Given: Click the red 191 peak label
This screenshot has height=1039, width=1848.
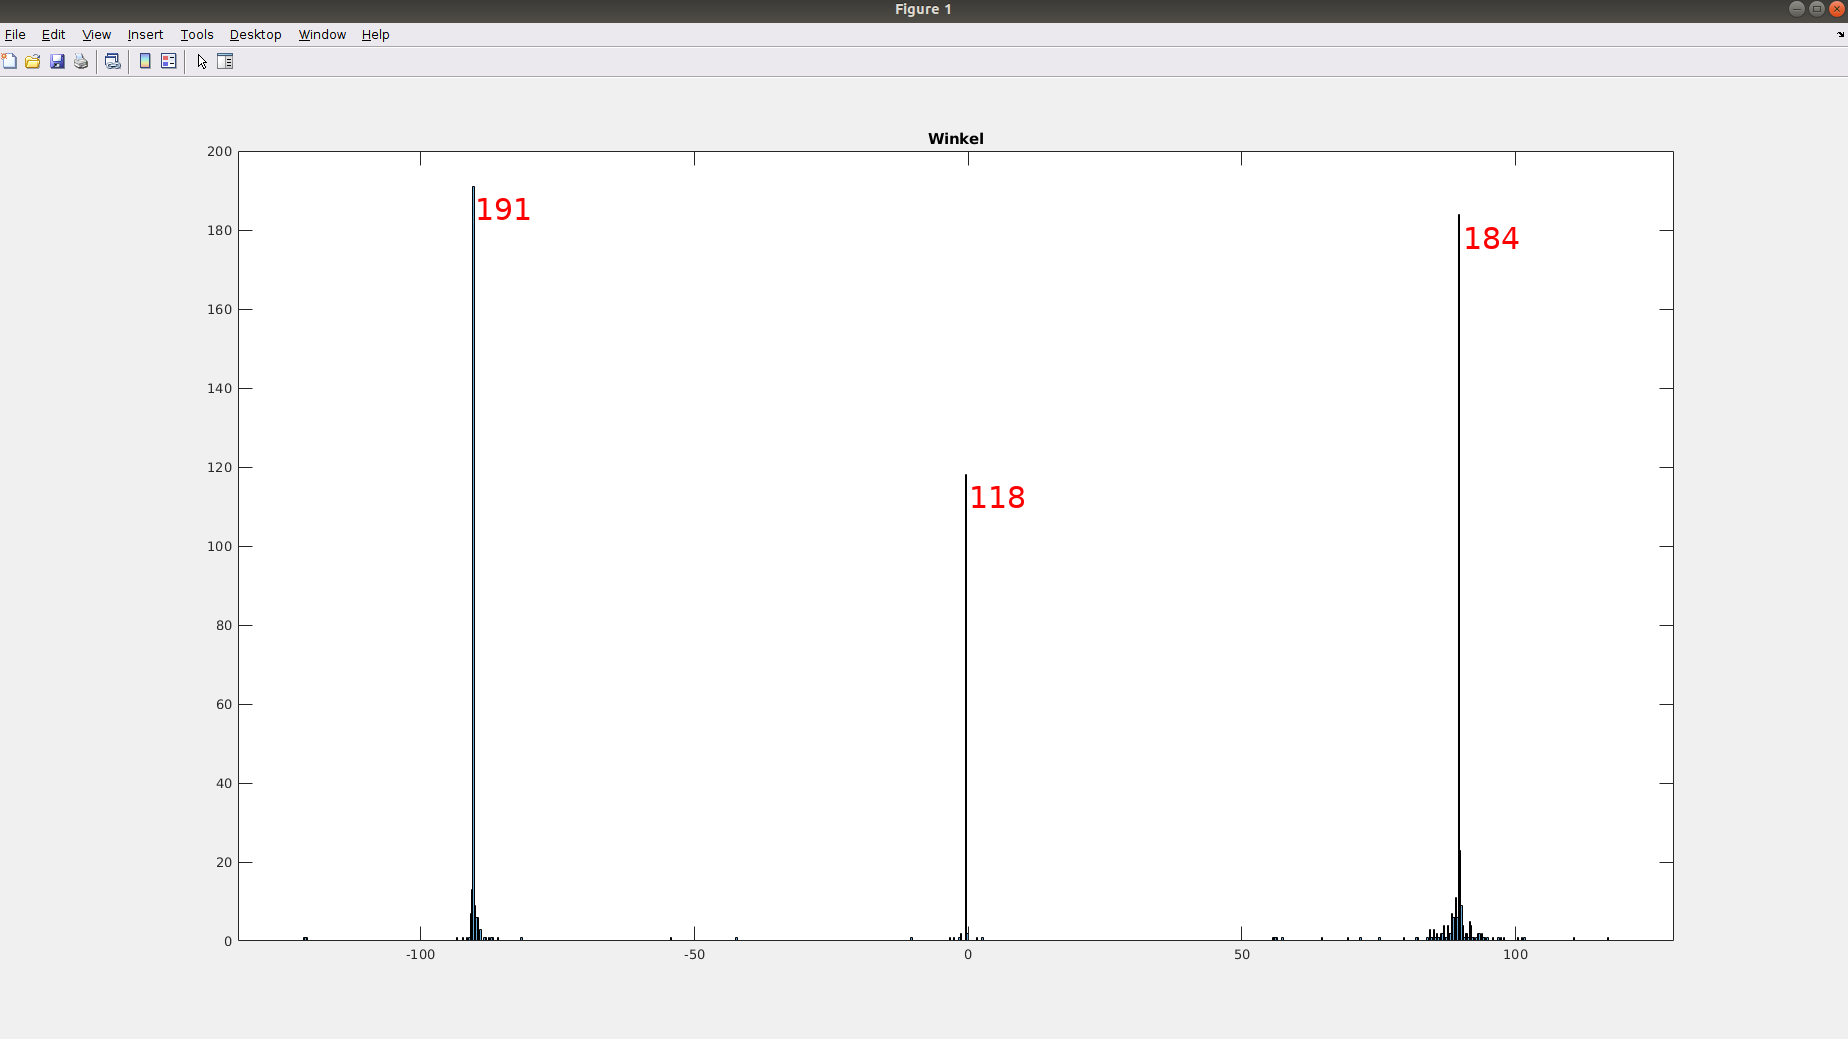Looking at the screenshot, I should point(503,209).
